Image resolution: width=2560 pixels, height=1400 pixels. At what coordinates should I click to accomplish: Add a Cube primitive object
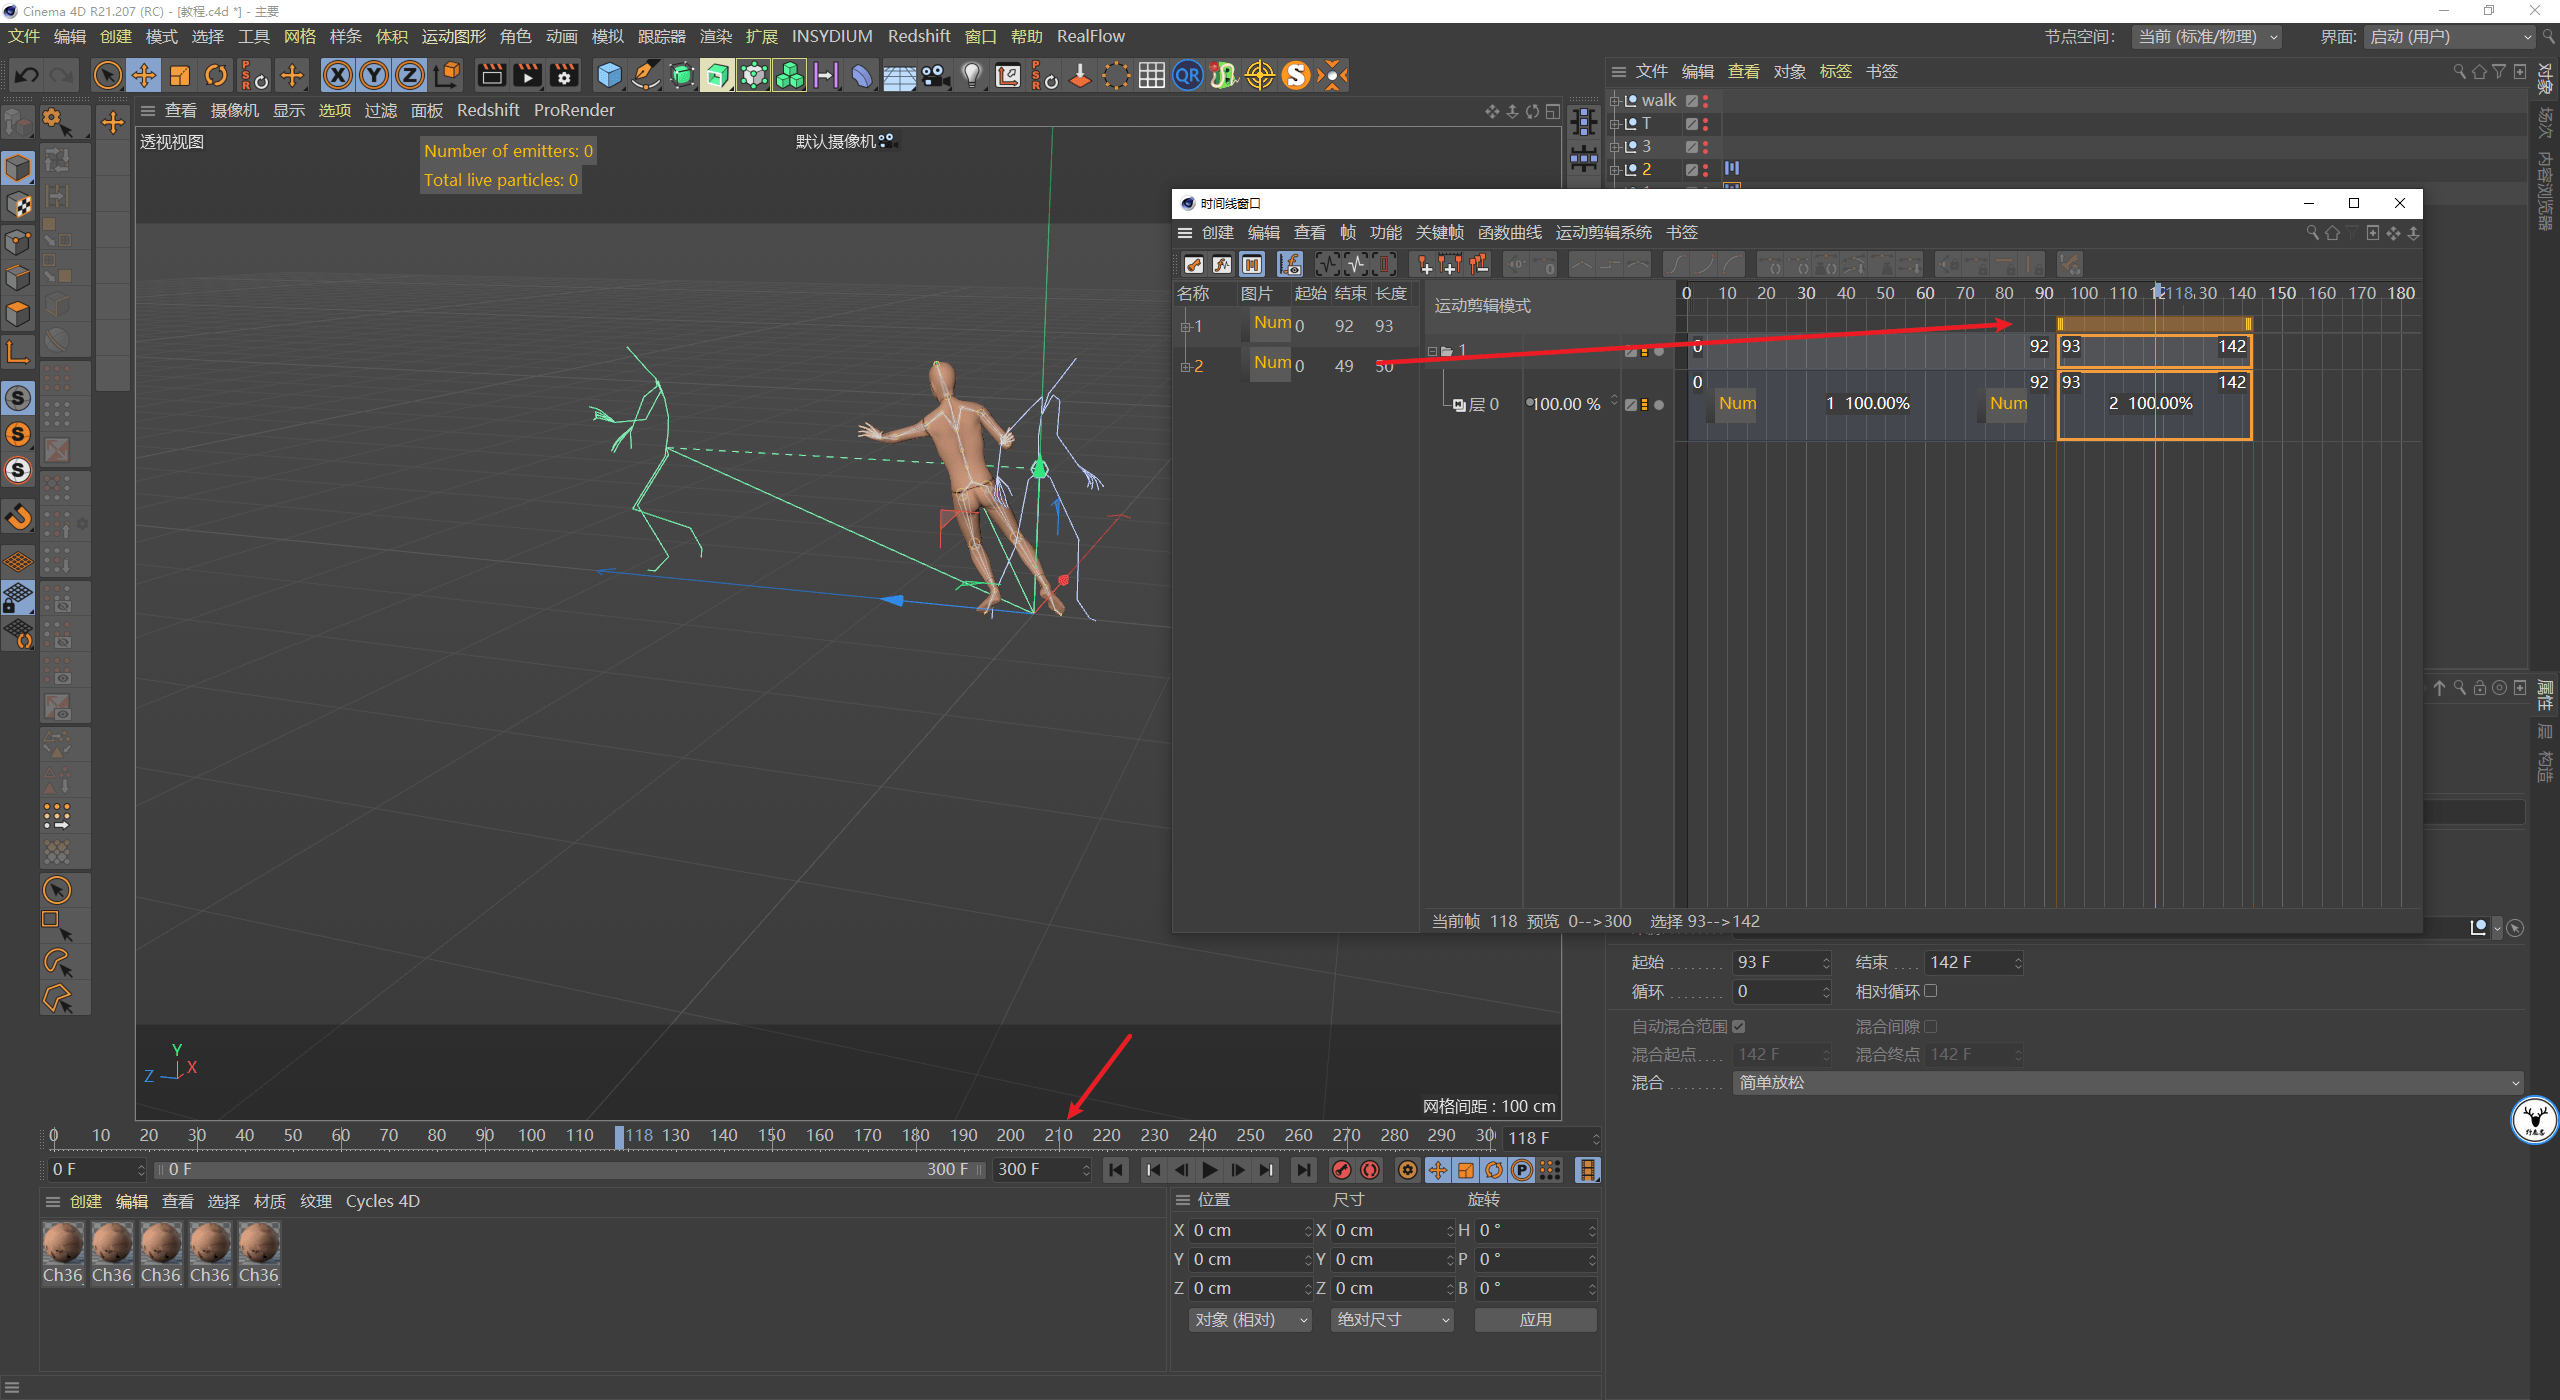pos(609,76)
